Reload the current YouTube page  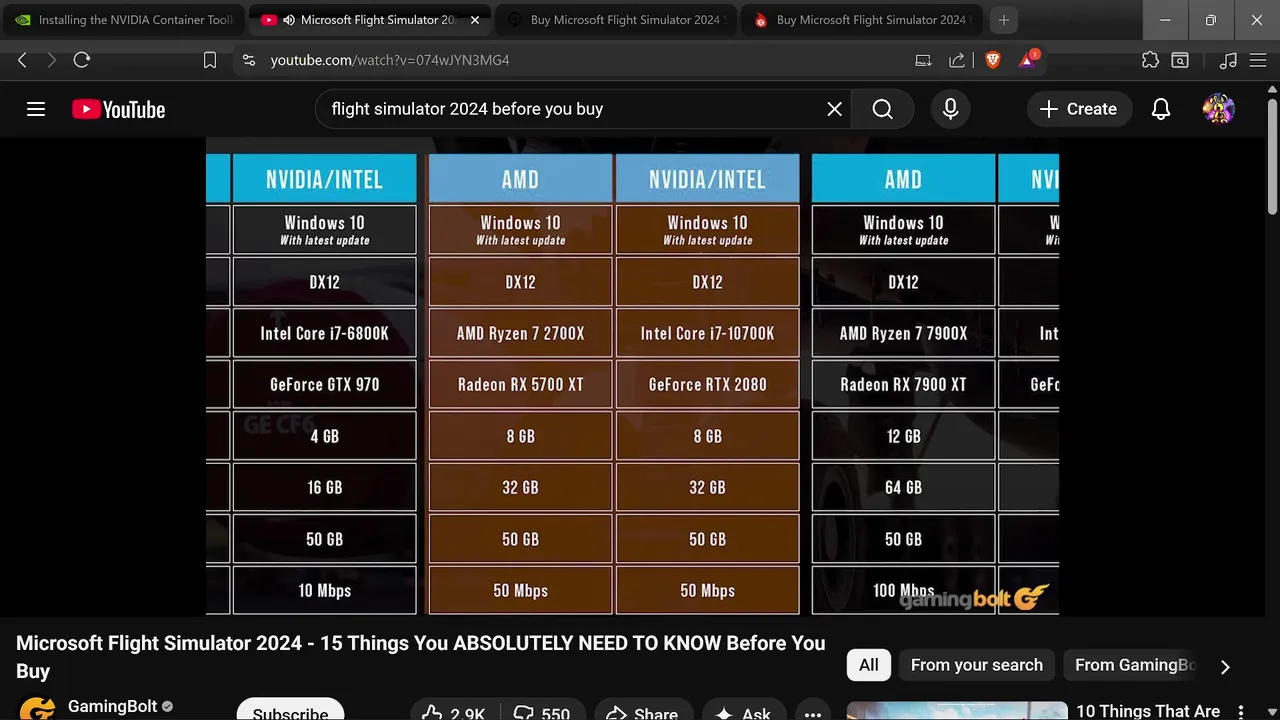[82, 60]
